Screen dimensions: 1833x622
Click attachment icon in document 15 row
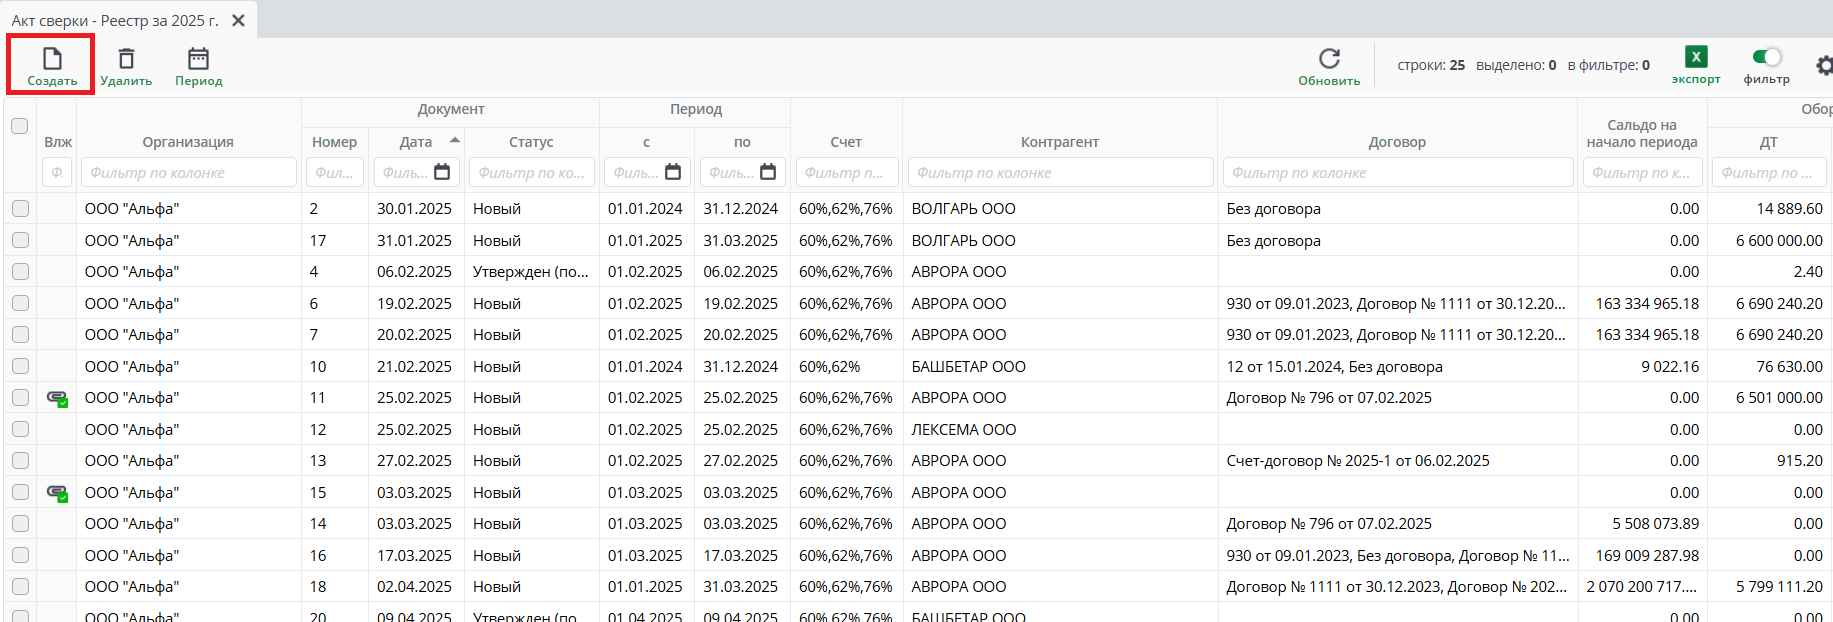tap(57, 493)
